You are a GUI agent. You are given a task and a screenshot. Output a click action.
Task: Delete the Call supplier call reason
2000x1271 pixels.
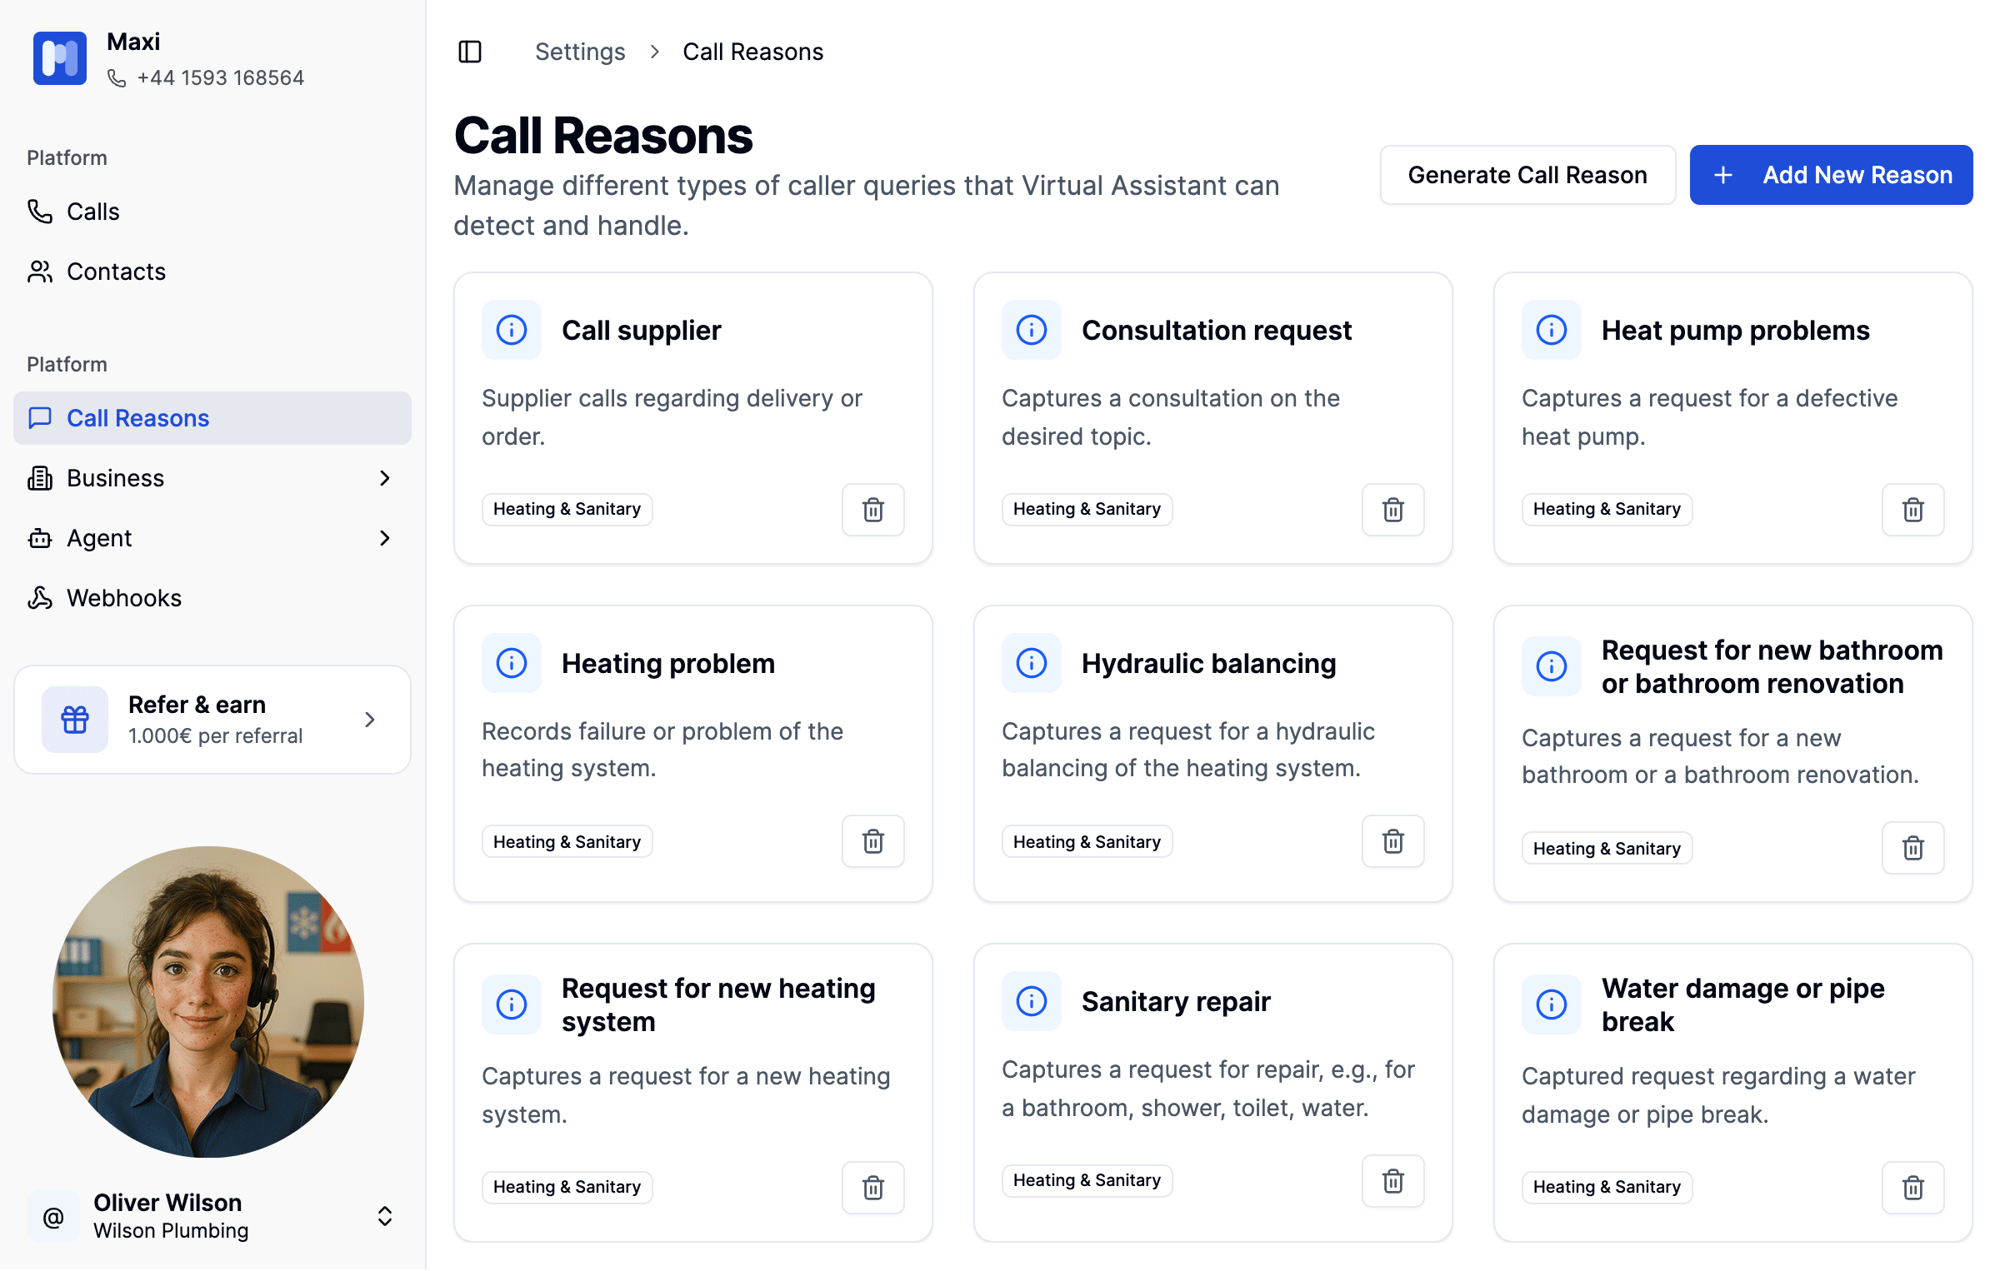click(x=872, y=510)
